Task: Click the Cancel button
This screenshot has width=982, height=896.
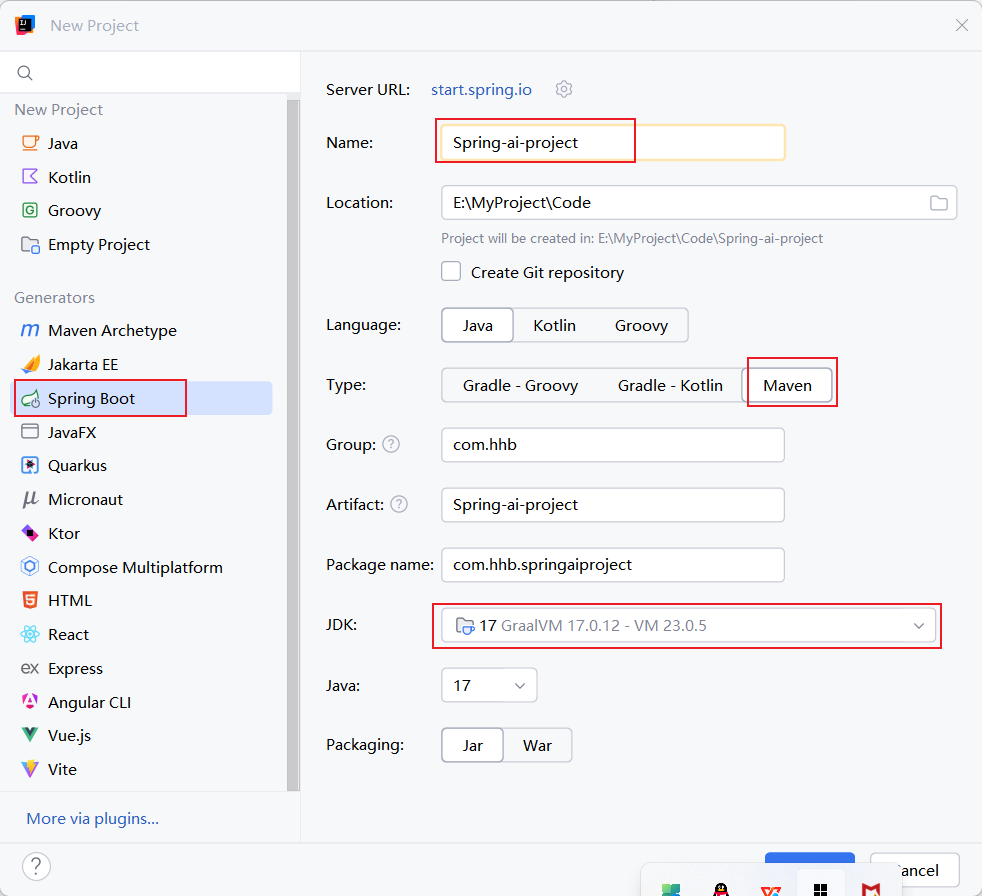Action: coord(930,870)
